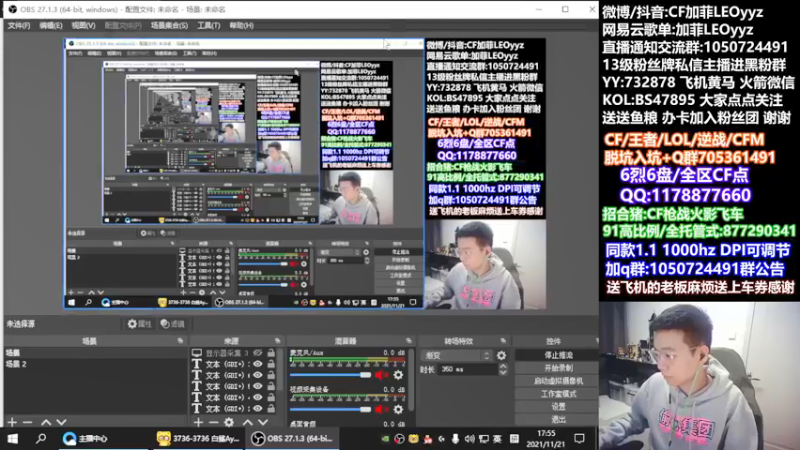Open source properties with the 属性 gear
The height and width of the screenshot is (450, 800).
pyautogui.click(x=139, y=323)
